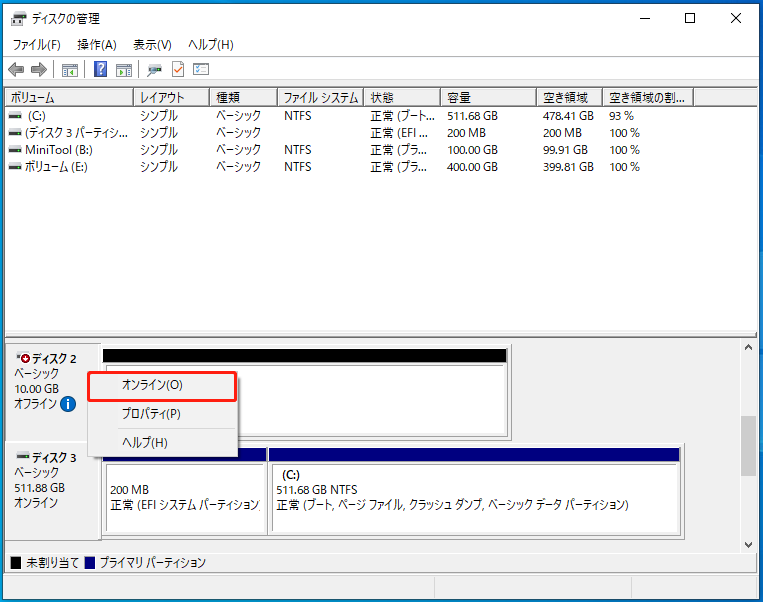Open the blue Help question-mark icon
763x602 pixels.
pos(100,69)
